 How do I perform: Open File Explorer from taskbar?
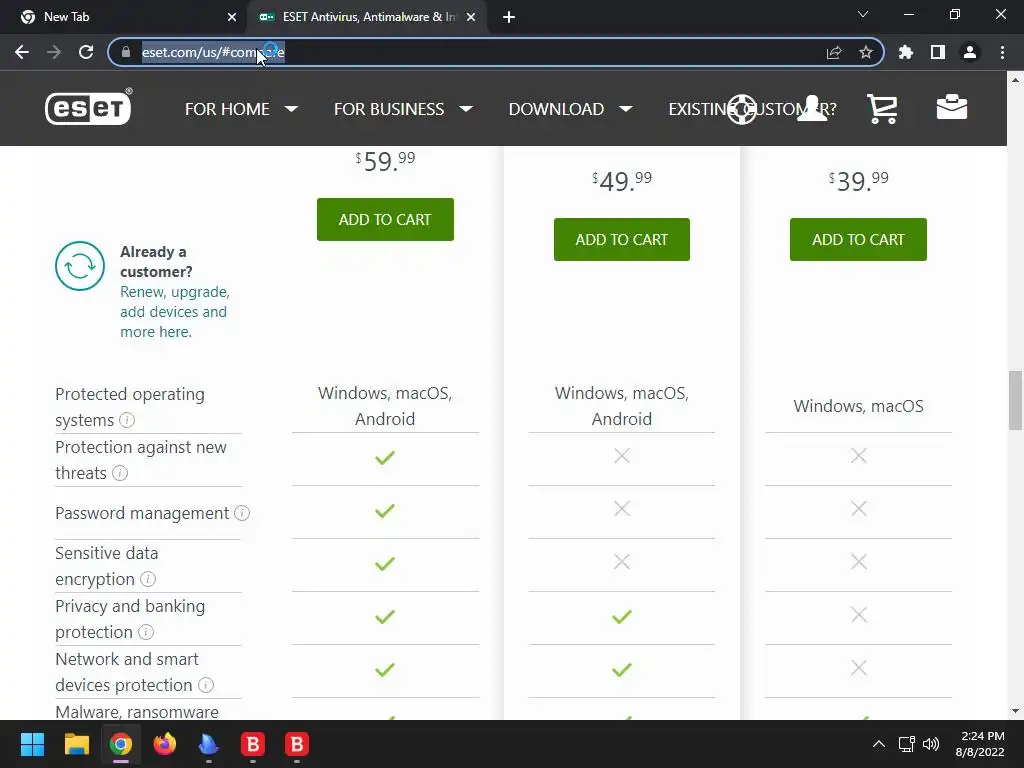click(76, 744)
